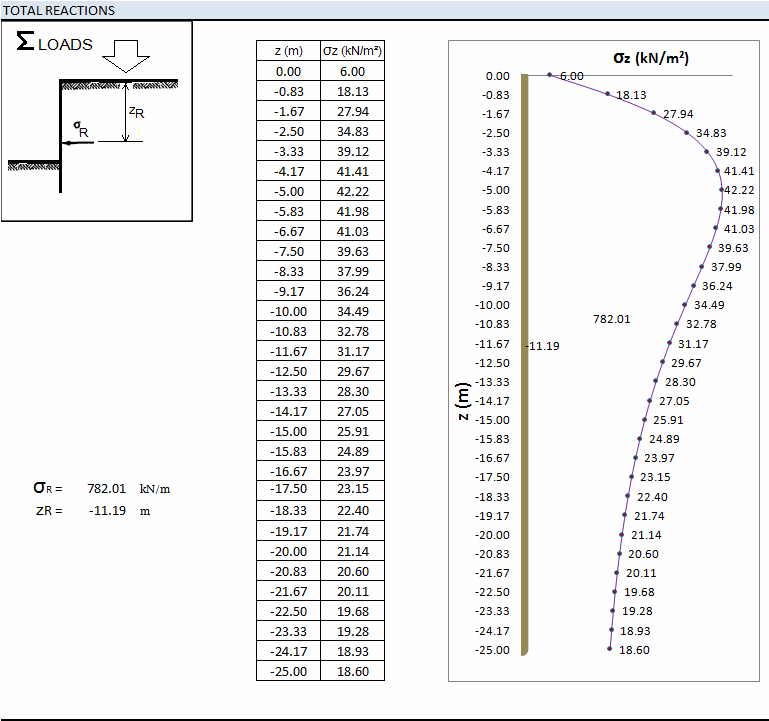Select chart data label 27.05
Screen dimensions: 769x721
click(674, 401)
